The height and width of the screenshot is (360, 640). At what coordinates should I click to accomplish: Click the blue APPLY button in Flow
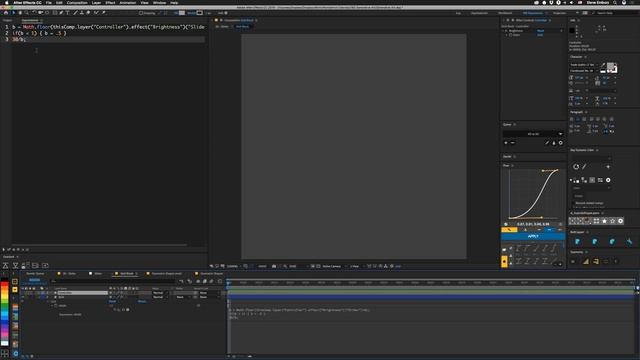click(533, 236)
